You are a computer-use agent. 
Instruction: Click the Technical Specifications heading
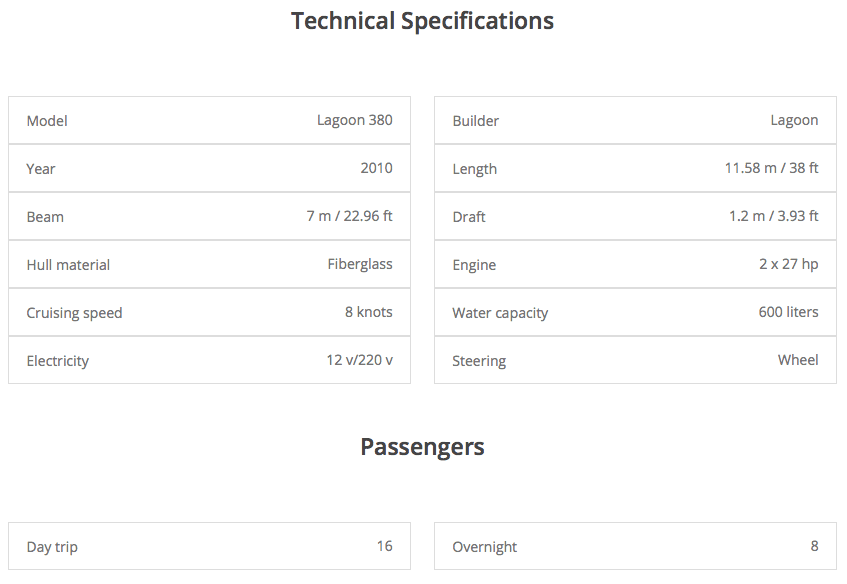pos(422,21)
